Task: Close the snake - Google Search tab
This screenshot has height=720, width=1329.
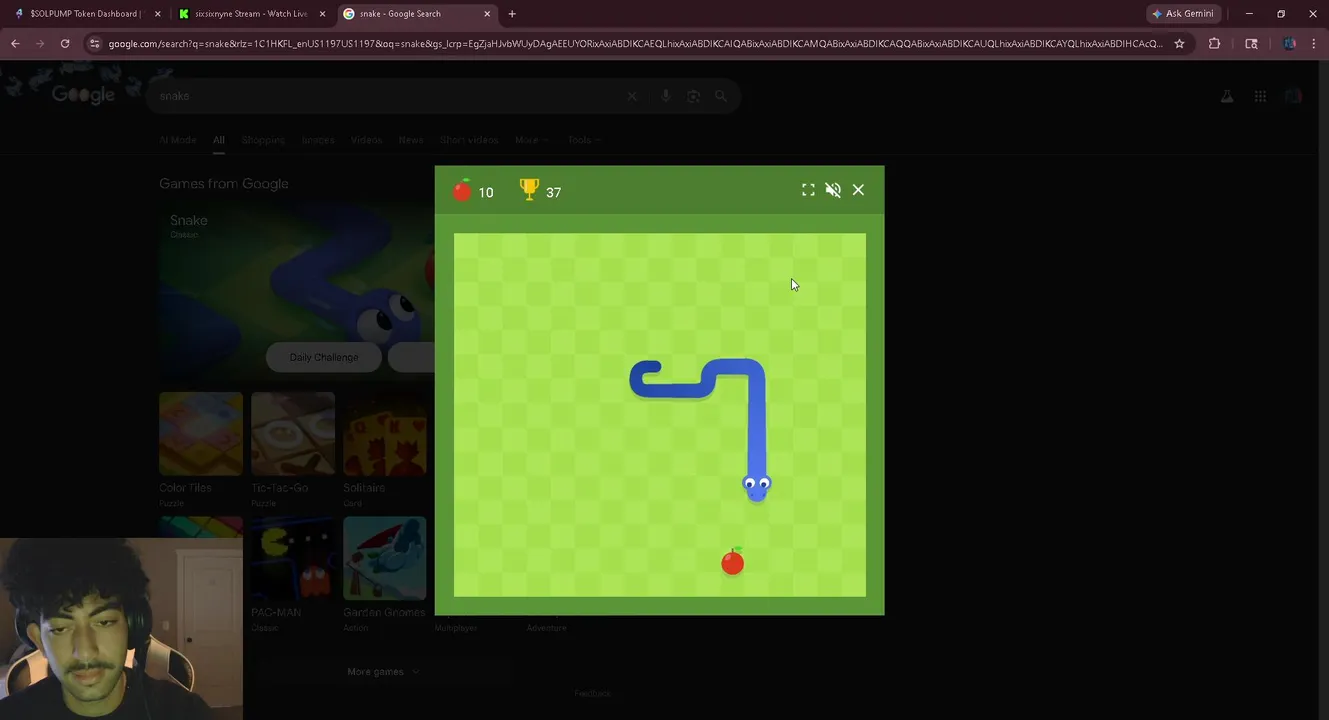Action: (x=487, y=14)
